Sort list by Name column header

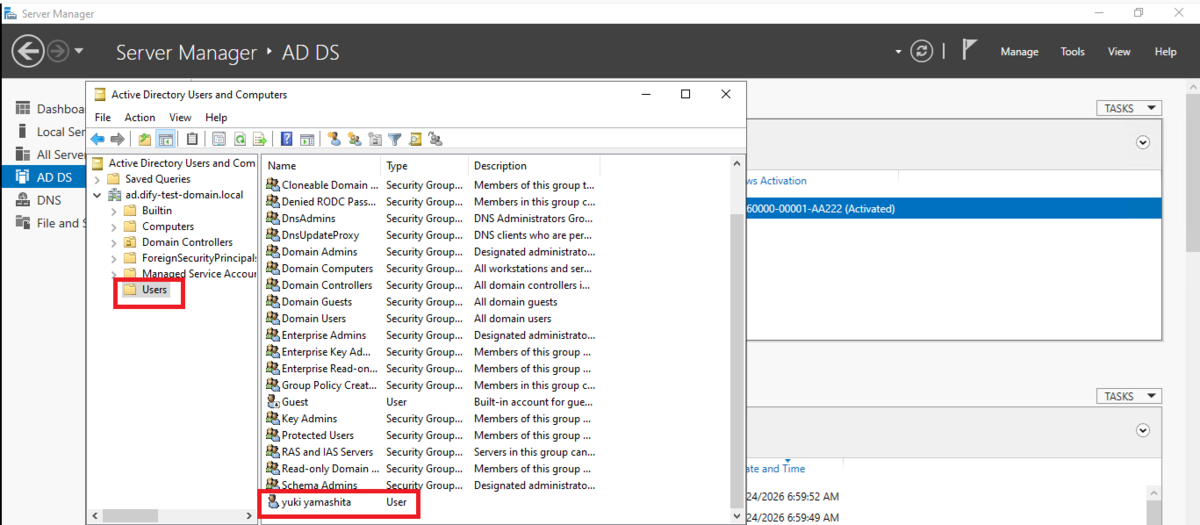[x=322, y=166]
